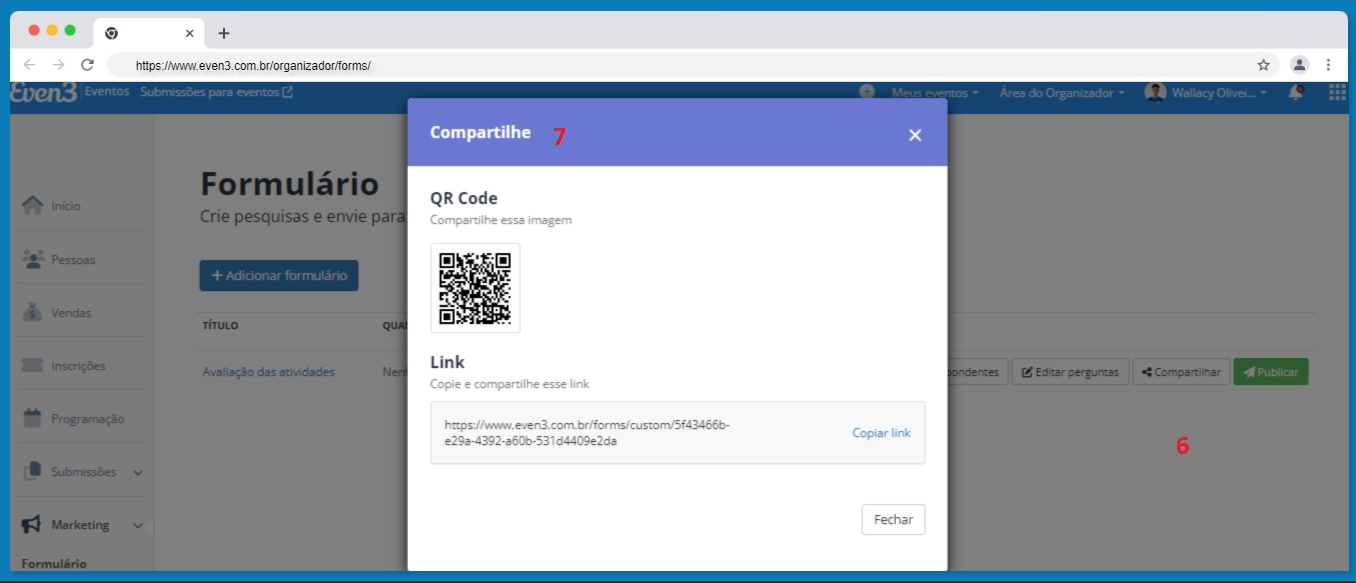Click the Marketing megaphone icon
The image size is (1356, 583).
coord(32,524)
